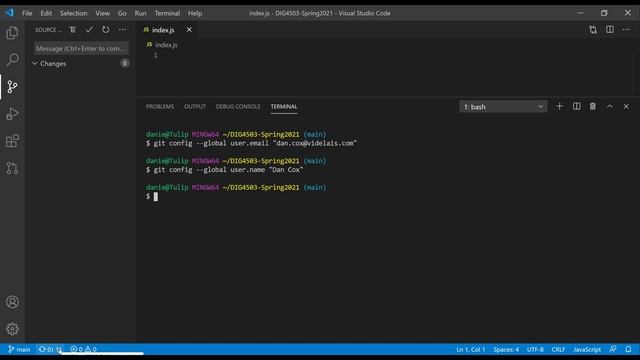Open the GitHub Pull Requests view icon

click(12, 168)
